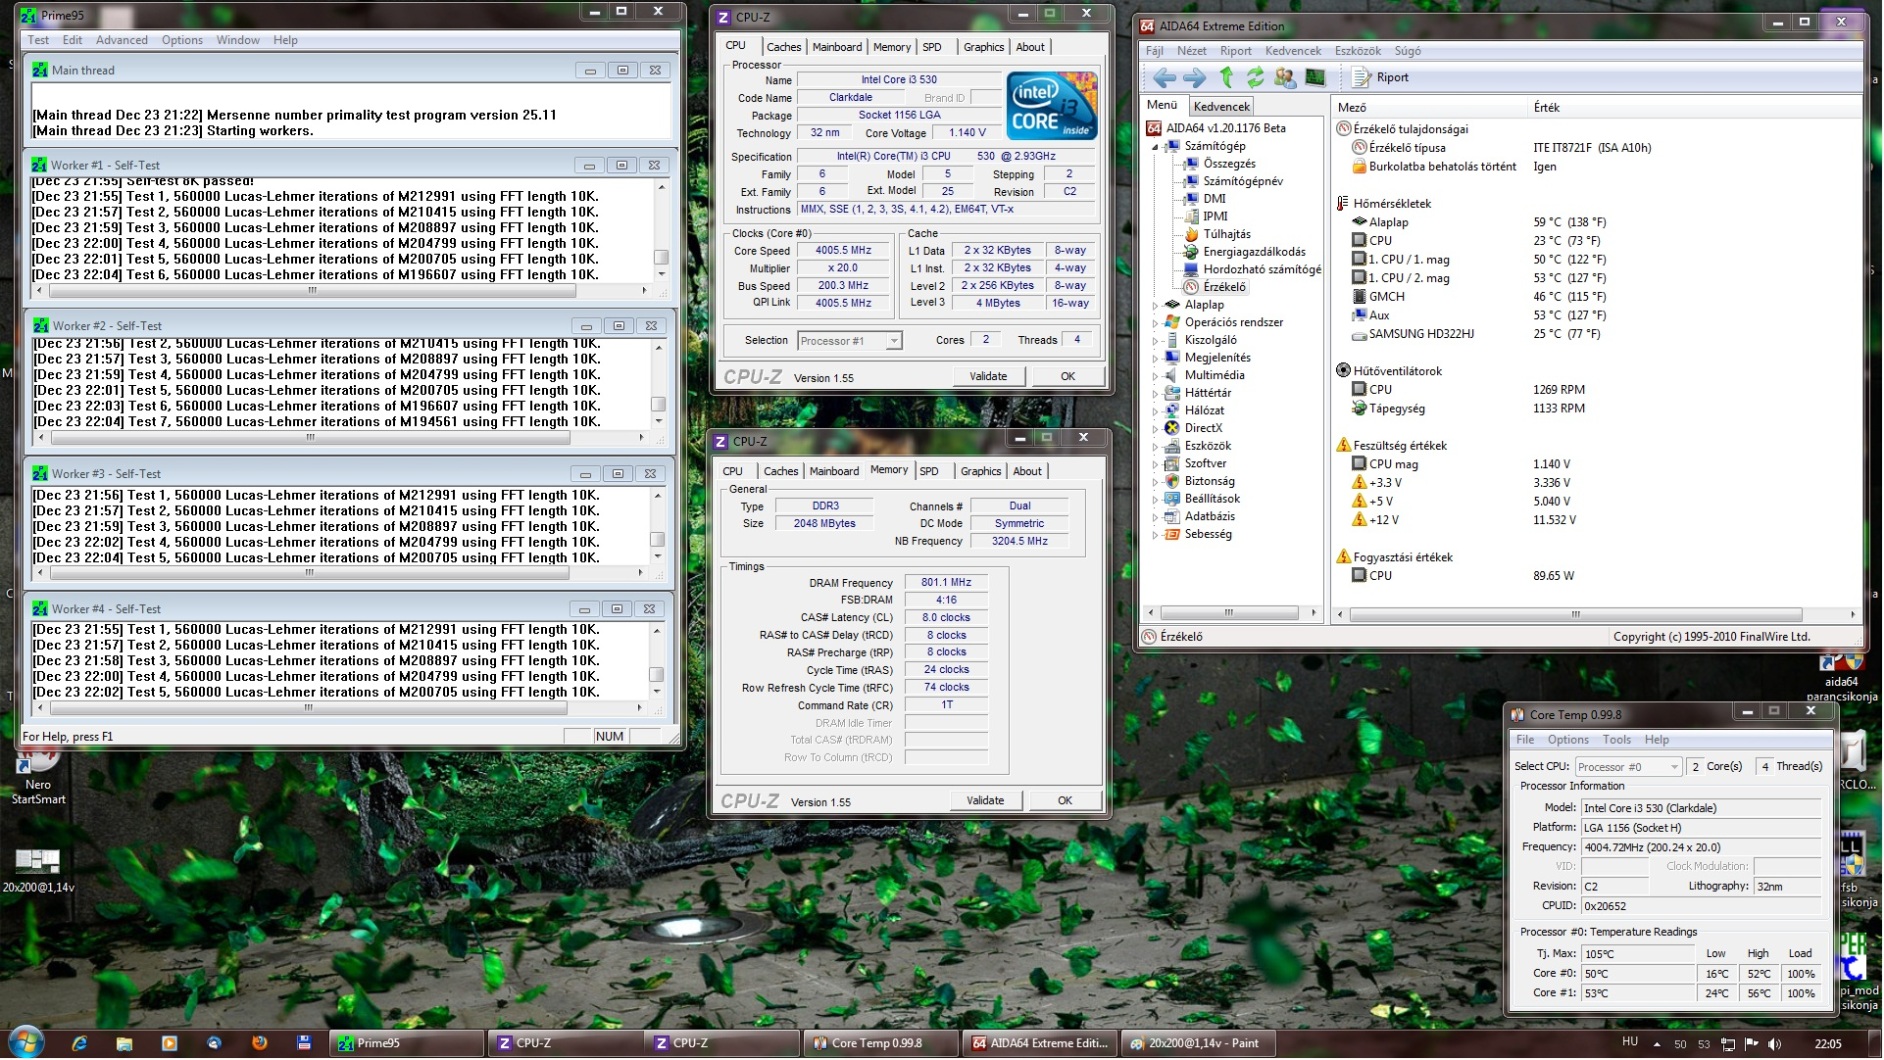Expand the Sebesség tree node

(x=1155, y=535)
